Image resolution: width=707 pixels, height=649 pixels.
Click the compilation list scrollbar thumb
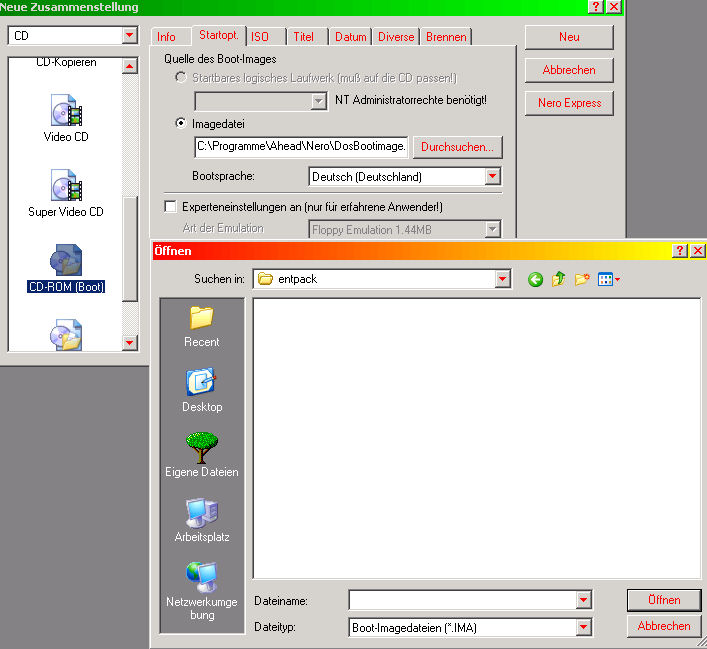130,249
